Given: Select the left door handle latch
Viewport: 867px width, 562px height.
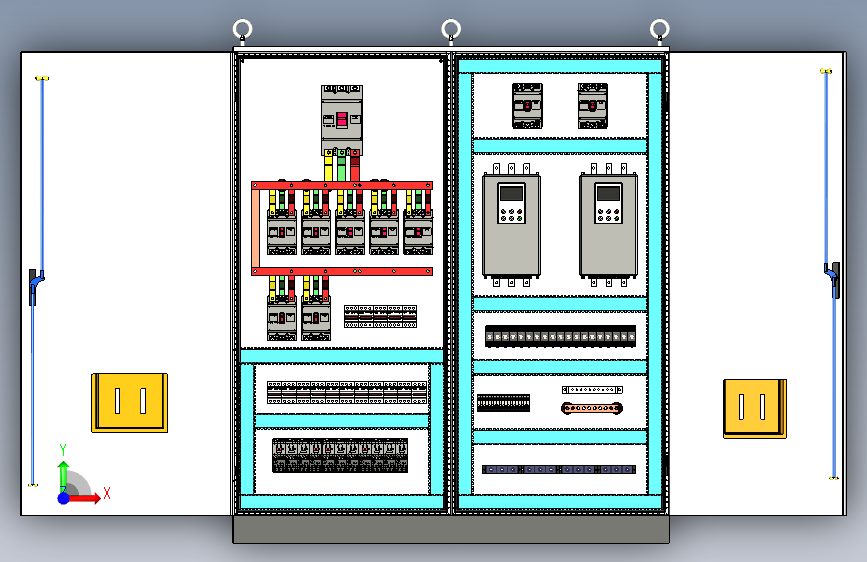Looking at the screenshot, I should (x=35, y=287).
